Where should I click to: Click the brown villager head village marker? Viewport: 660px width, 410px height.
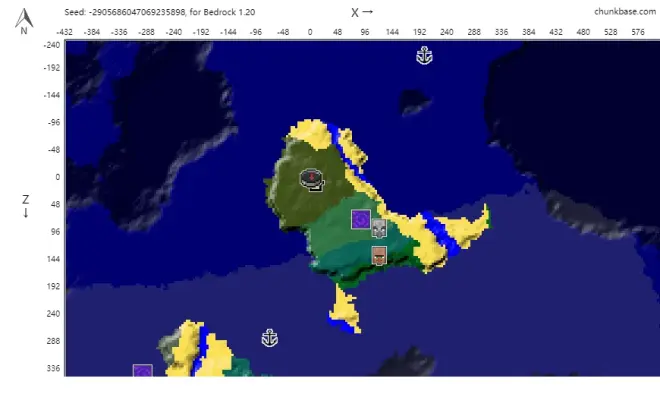(379, 256)
